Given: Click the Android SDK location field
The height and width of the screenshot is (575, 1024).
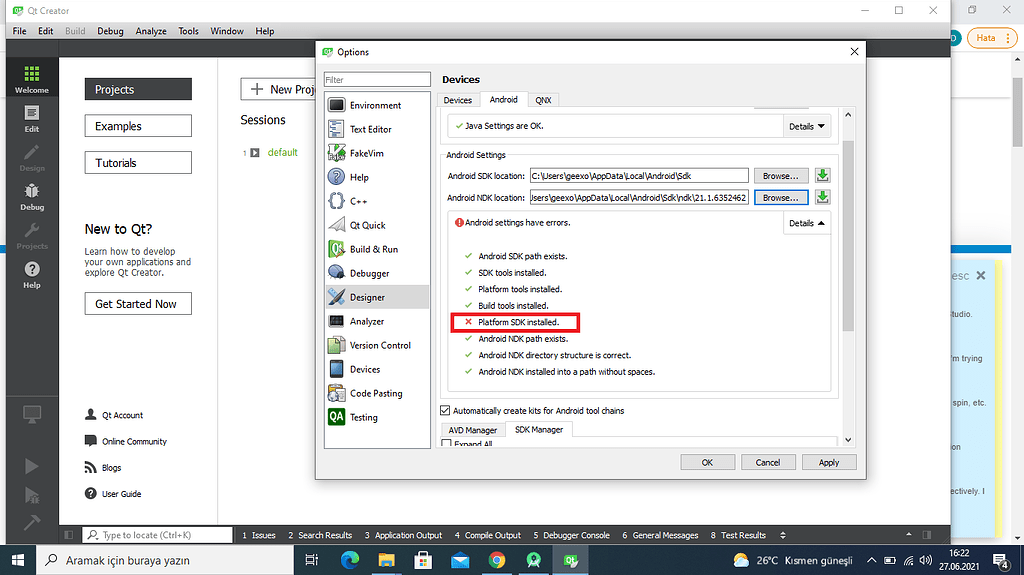Looking at the screenshot, I should (x=639, y=176).
